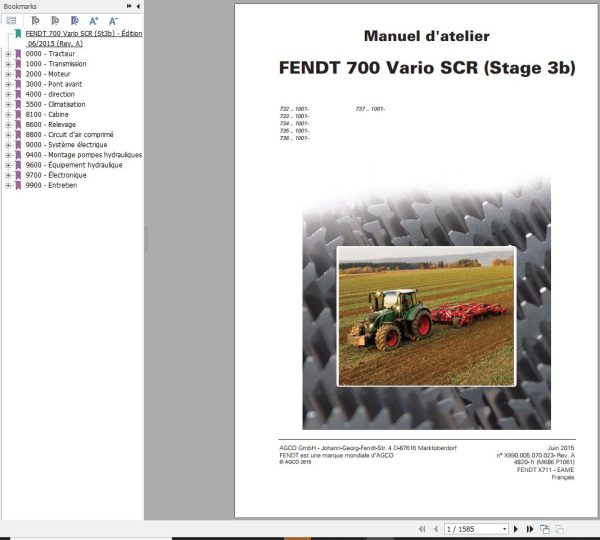The image size is (600, 540).
Task: Expand the 9000 - Système électrique bookmark
Action: click(x=8, y=145)
